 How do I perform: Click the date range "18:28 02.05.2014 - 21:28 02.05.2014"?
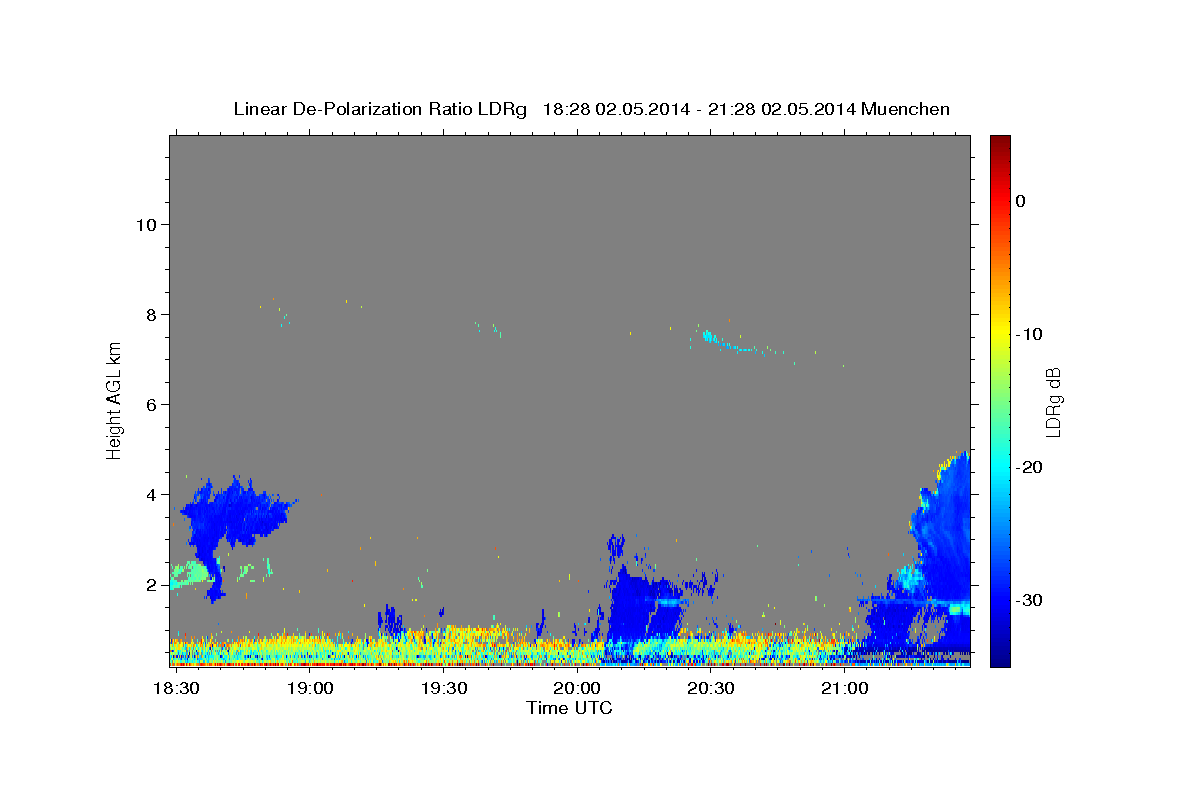[698, 109]
